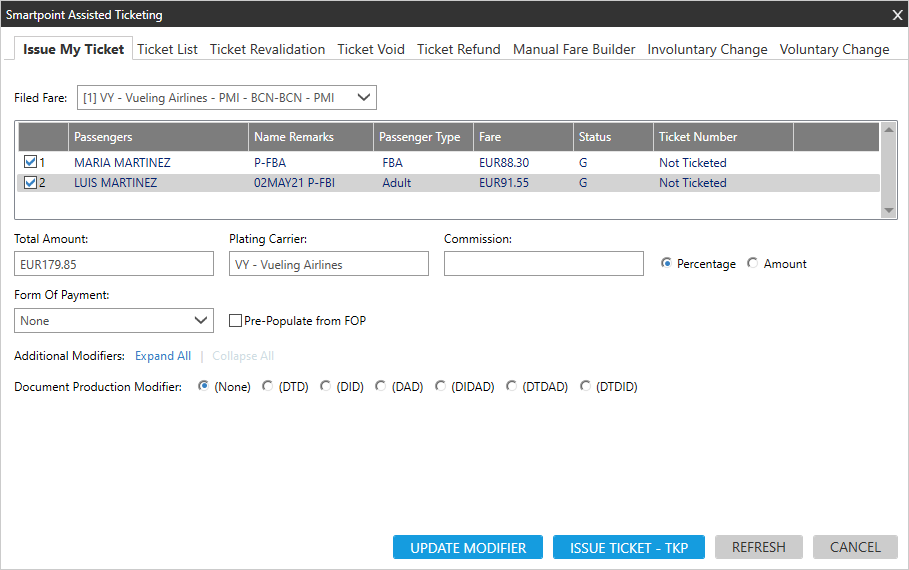Uncheck passenger 2 Luis Martinez checkbox
Screen dimensions: 909x570
coord(31,183)
